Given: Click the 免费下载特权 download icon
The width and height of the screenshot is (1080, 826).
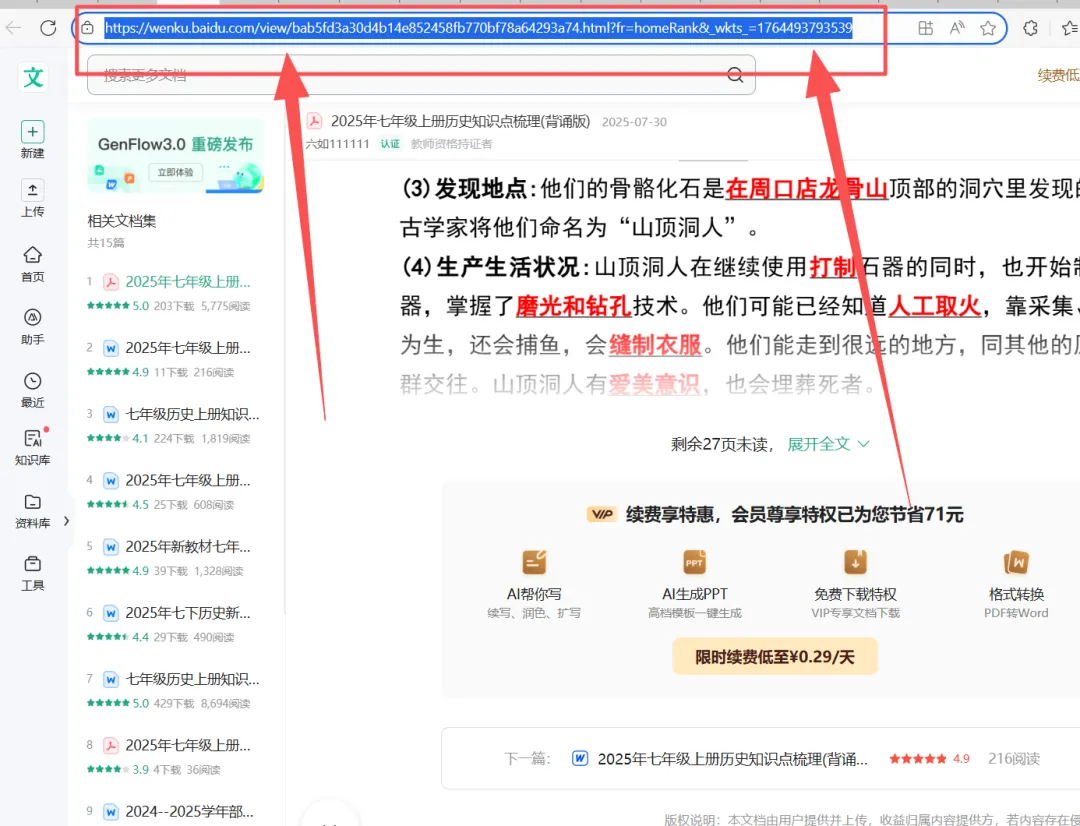Looking at the screenshot, I should (855, 561).
